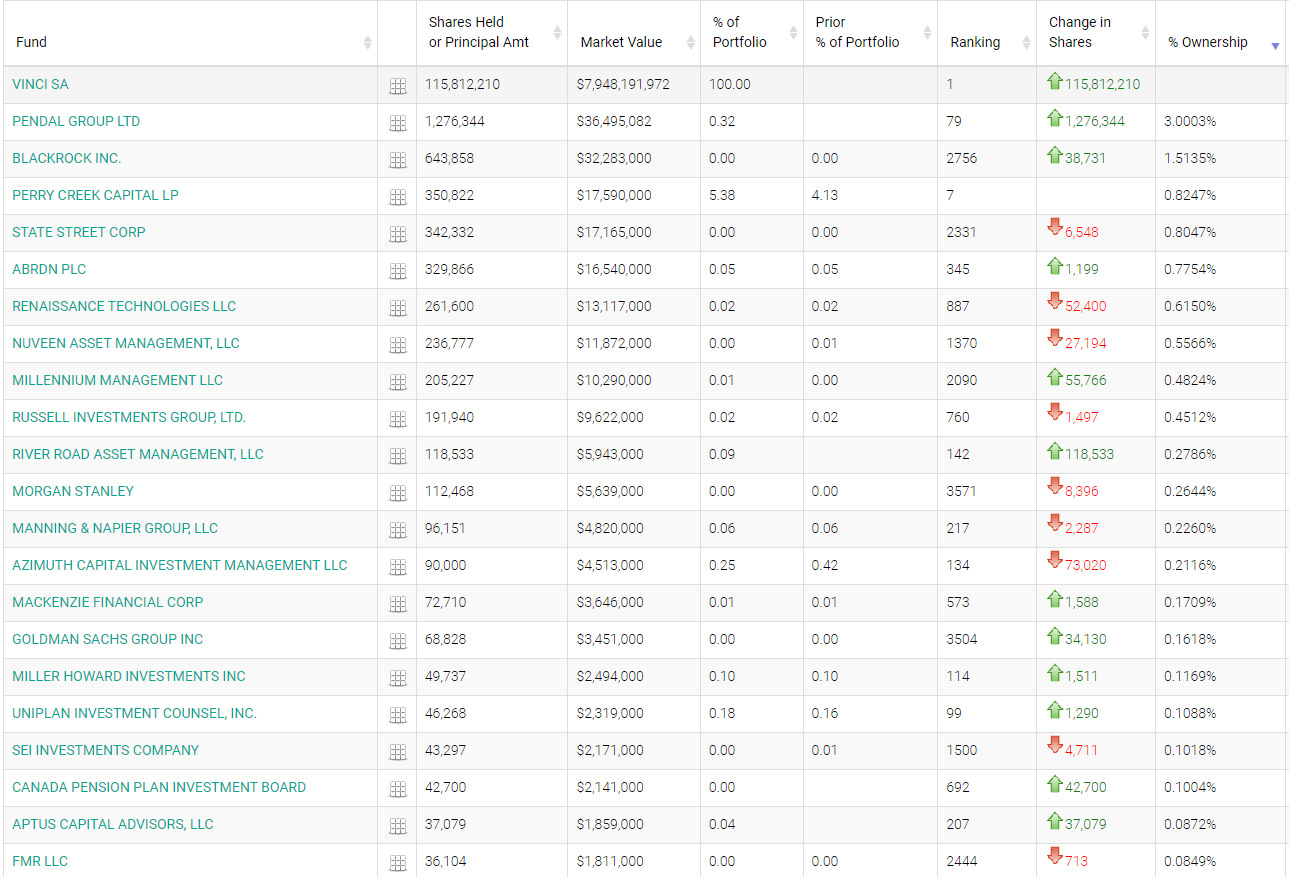This screenshot has height=877, width=1289.
Task: Open MACKENZIE FINANCIAL CORP link
Action: tap(108, 602)
